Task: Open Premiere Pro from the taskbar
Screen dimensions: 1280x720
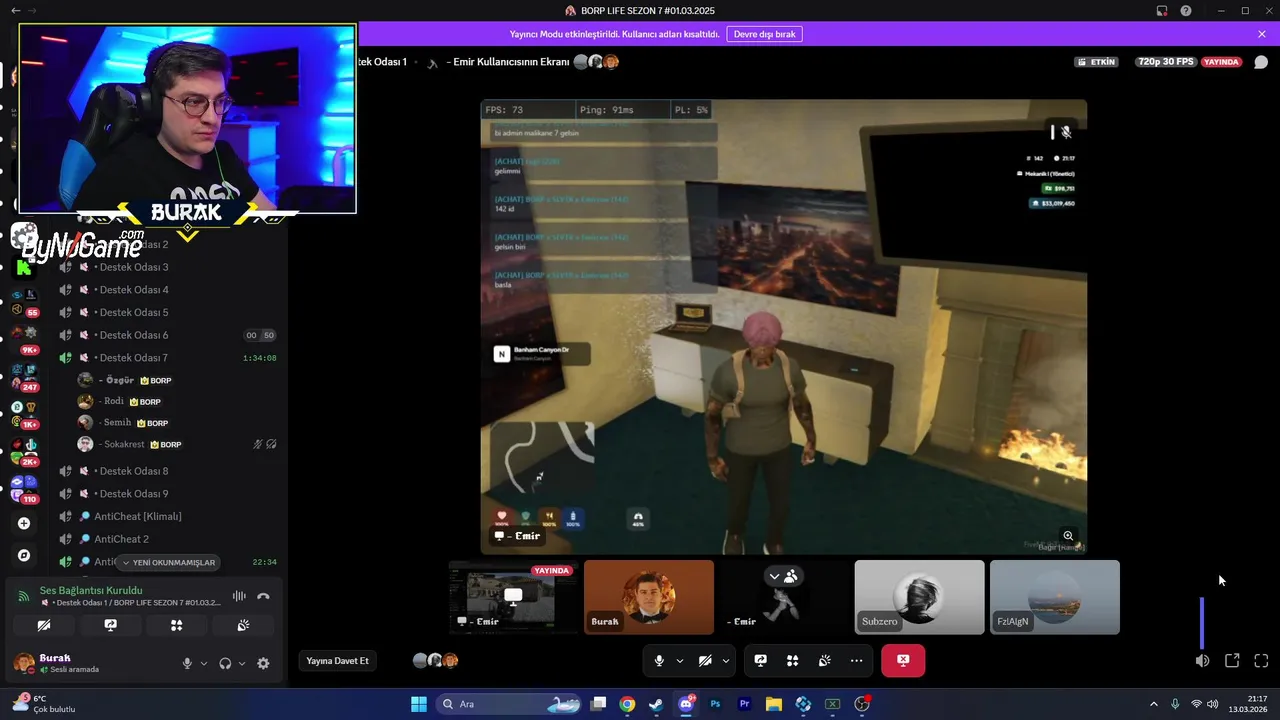Action: coord(744,704)
